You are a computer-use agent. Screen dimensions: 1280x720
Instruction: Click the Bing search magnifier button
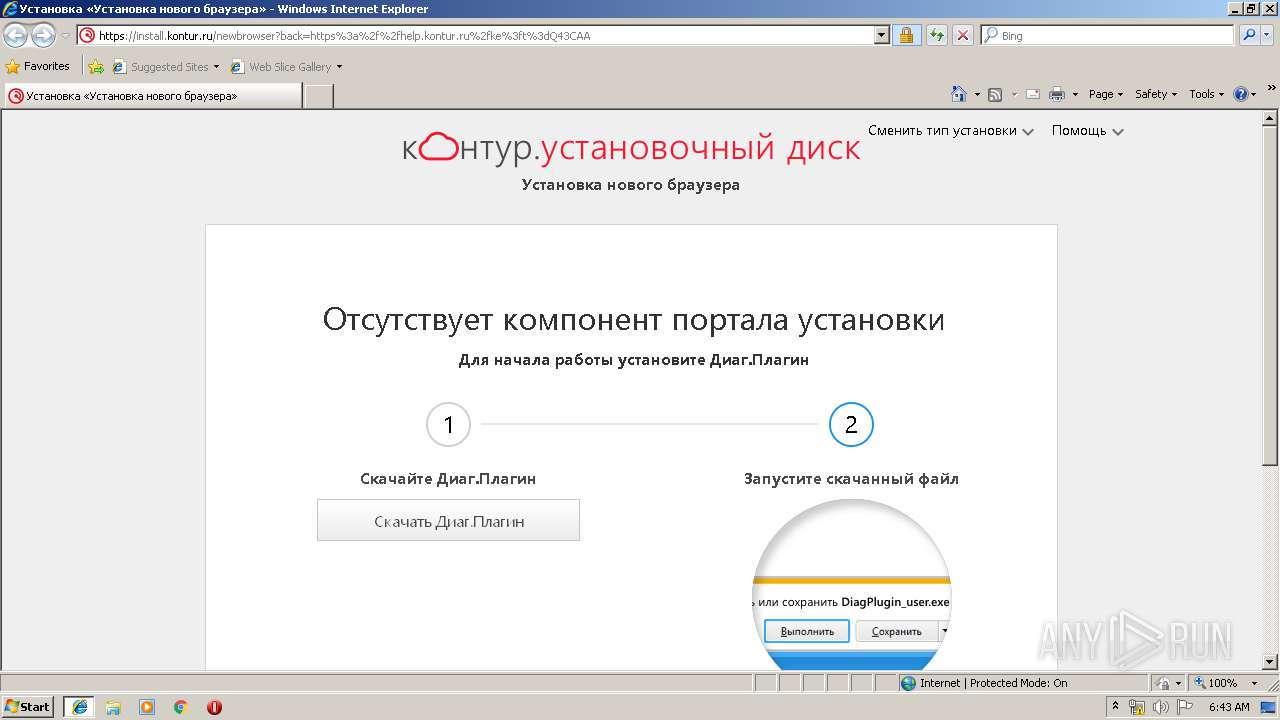point(1249,35)
